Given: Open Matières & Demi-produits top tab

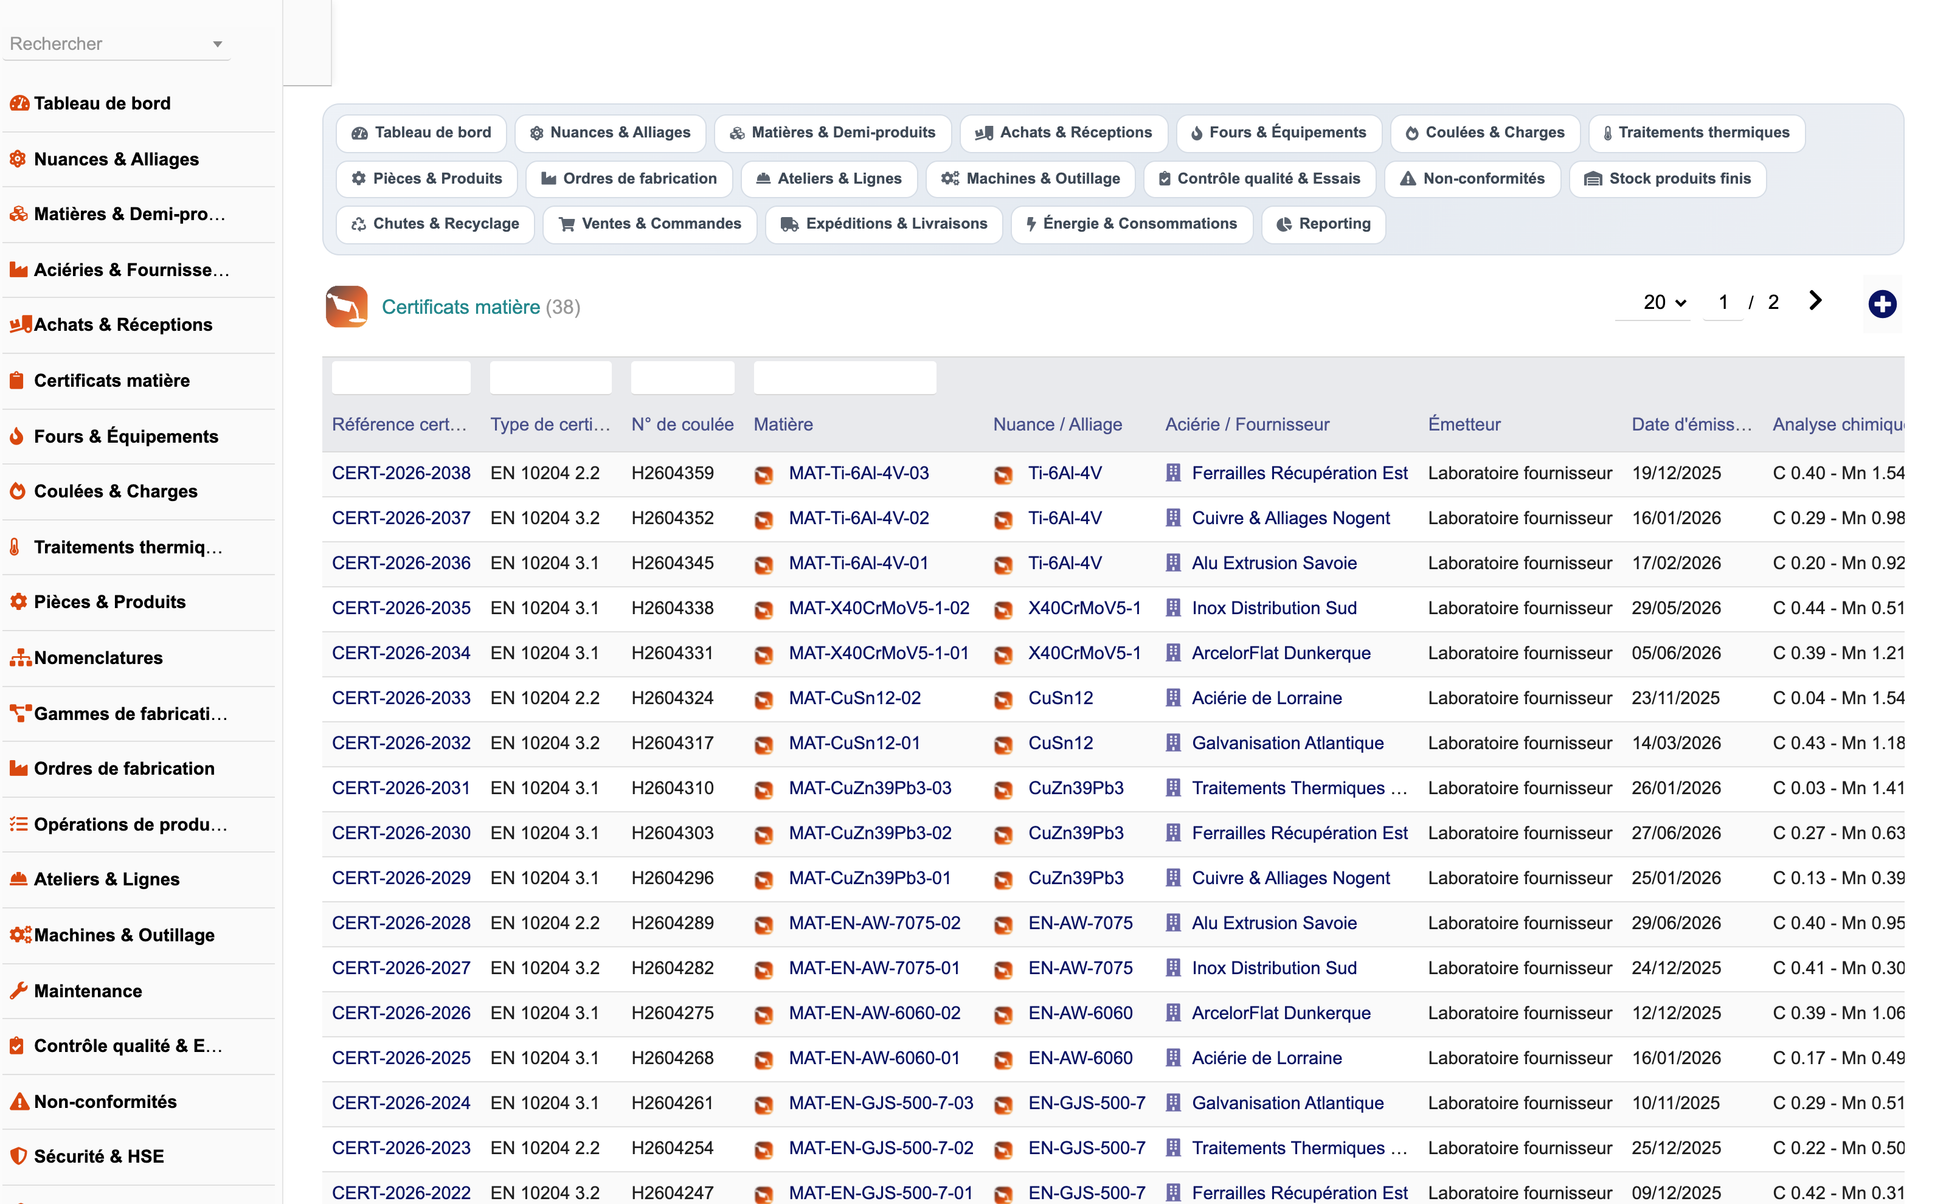Looking at the screenshot, I should coord(833,133).
